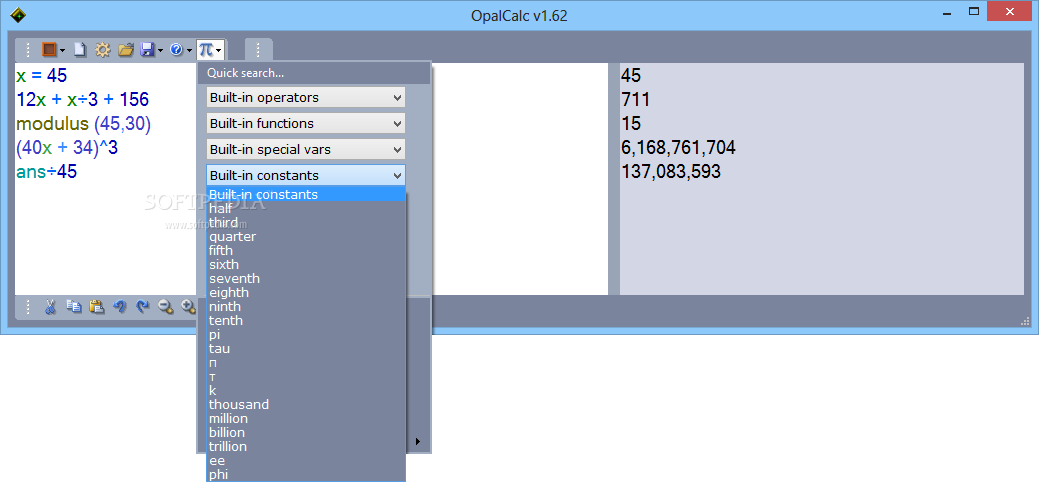Select highlighted 'Built-in constants' list entry
1039x482 pixels.
[x=306, y=194]
